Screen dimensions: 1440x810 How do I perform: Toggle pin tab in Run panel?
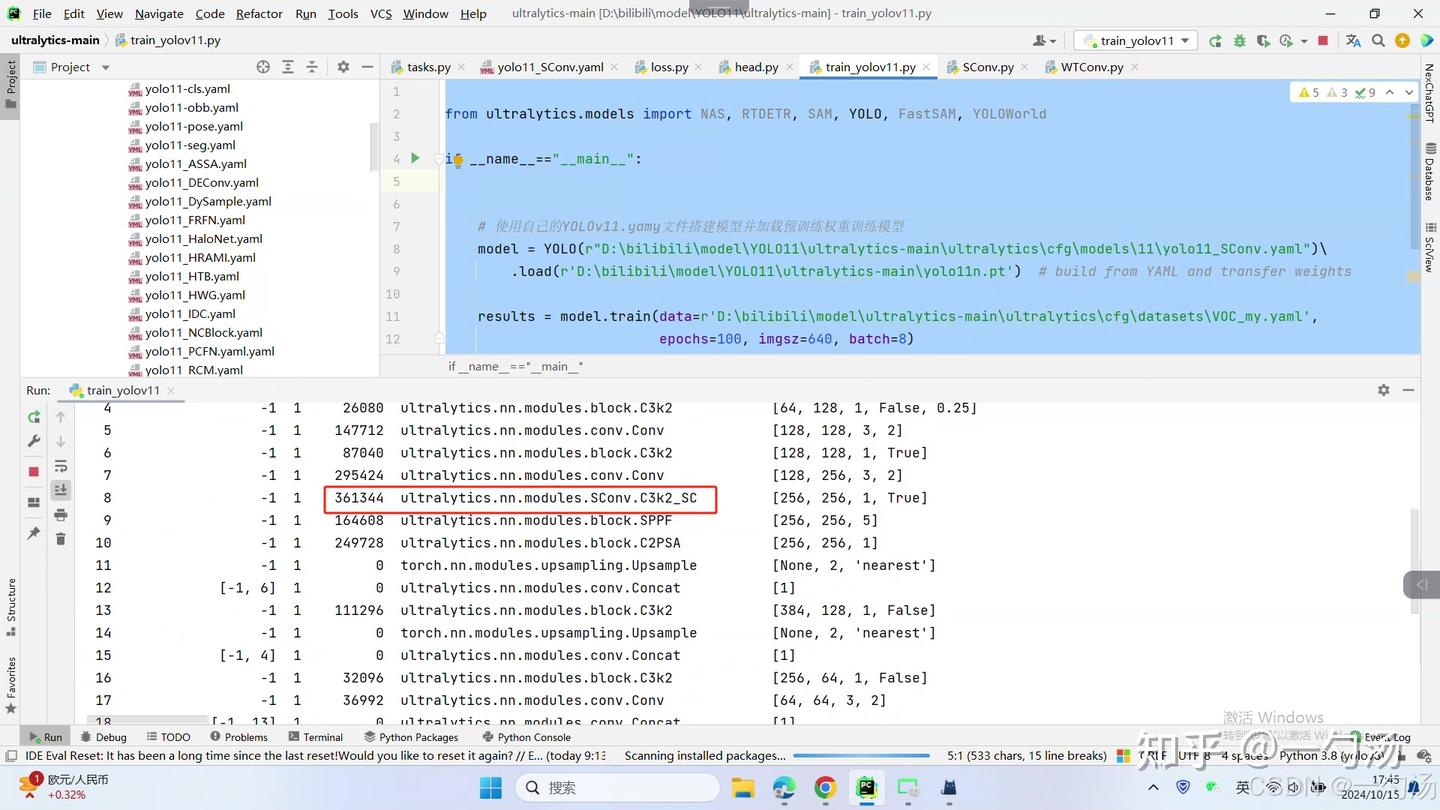click(x=34, y=533)
